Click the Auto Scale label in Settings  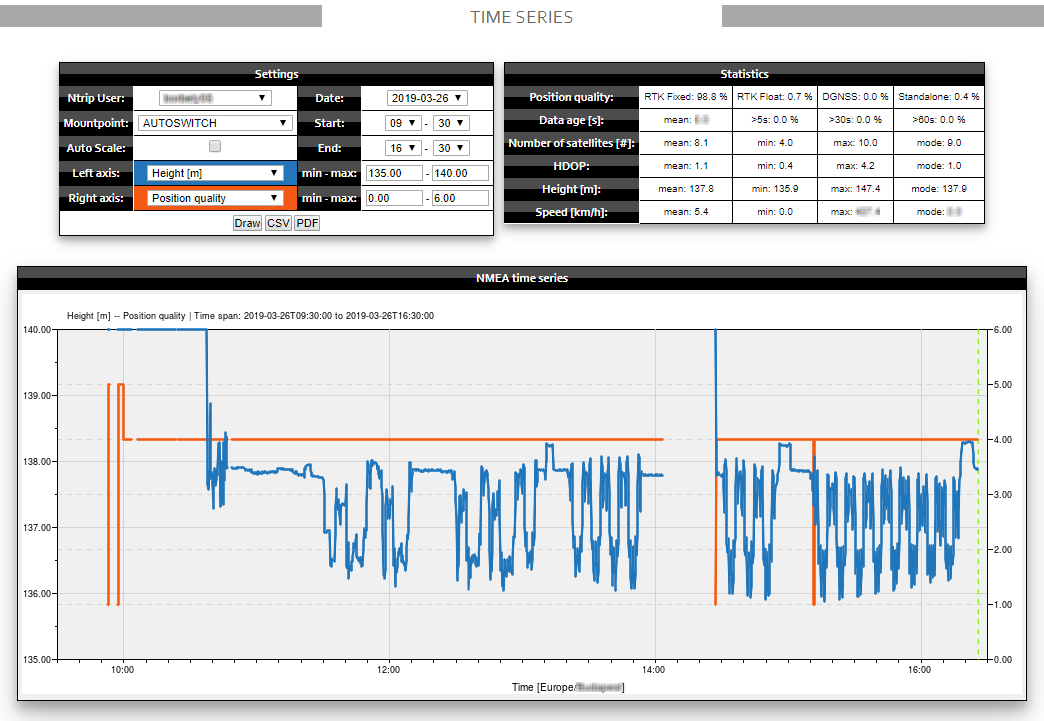pos(96,148)
